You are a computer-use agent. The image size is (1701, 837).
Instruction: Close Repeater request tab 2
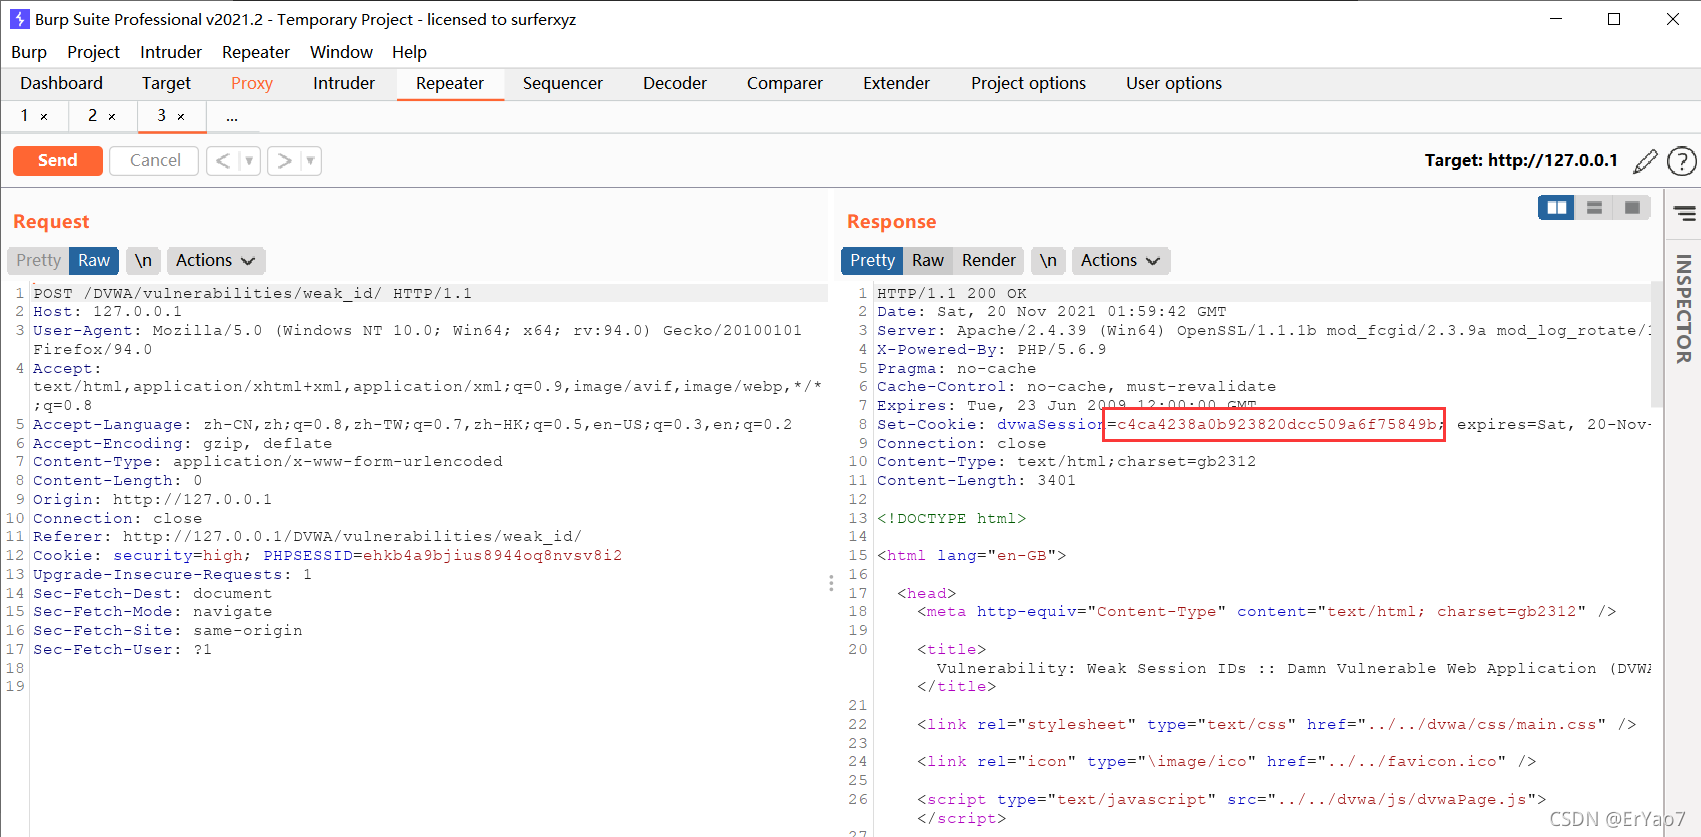click(x=112, y=117)
